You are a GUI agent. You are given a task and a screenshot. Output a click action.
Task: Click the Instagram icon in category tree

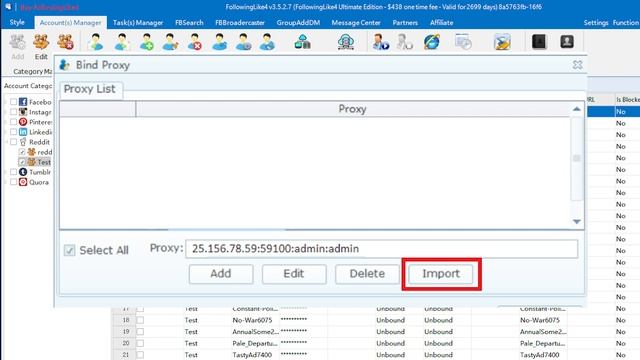coord(23,112)
